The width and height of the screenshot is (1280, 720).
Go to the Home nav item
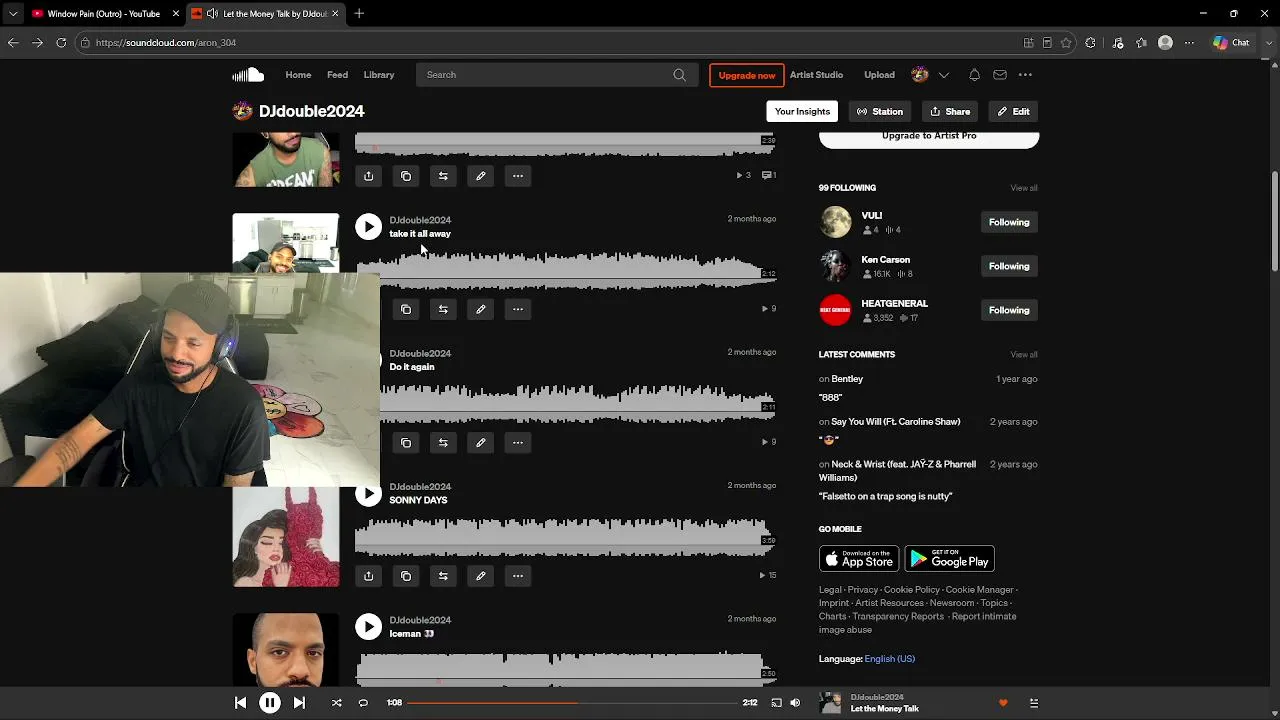click(x=298, y=75)
